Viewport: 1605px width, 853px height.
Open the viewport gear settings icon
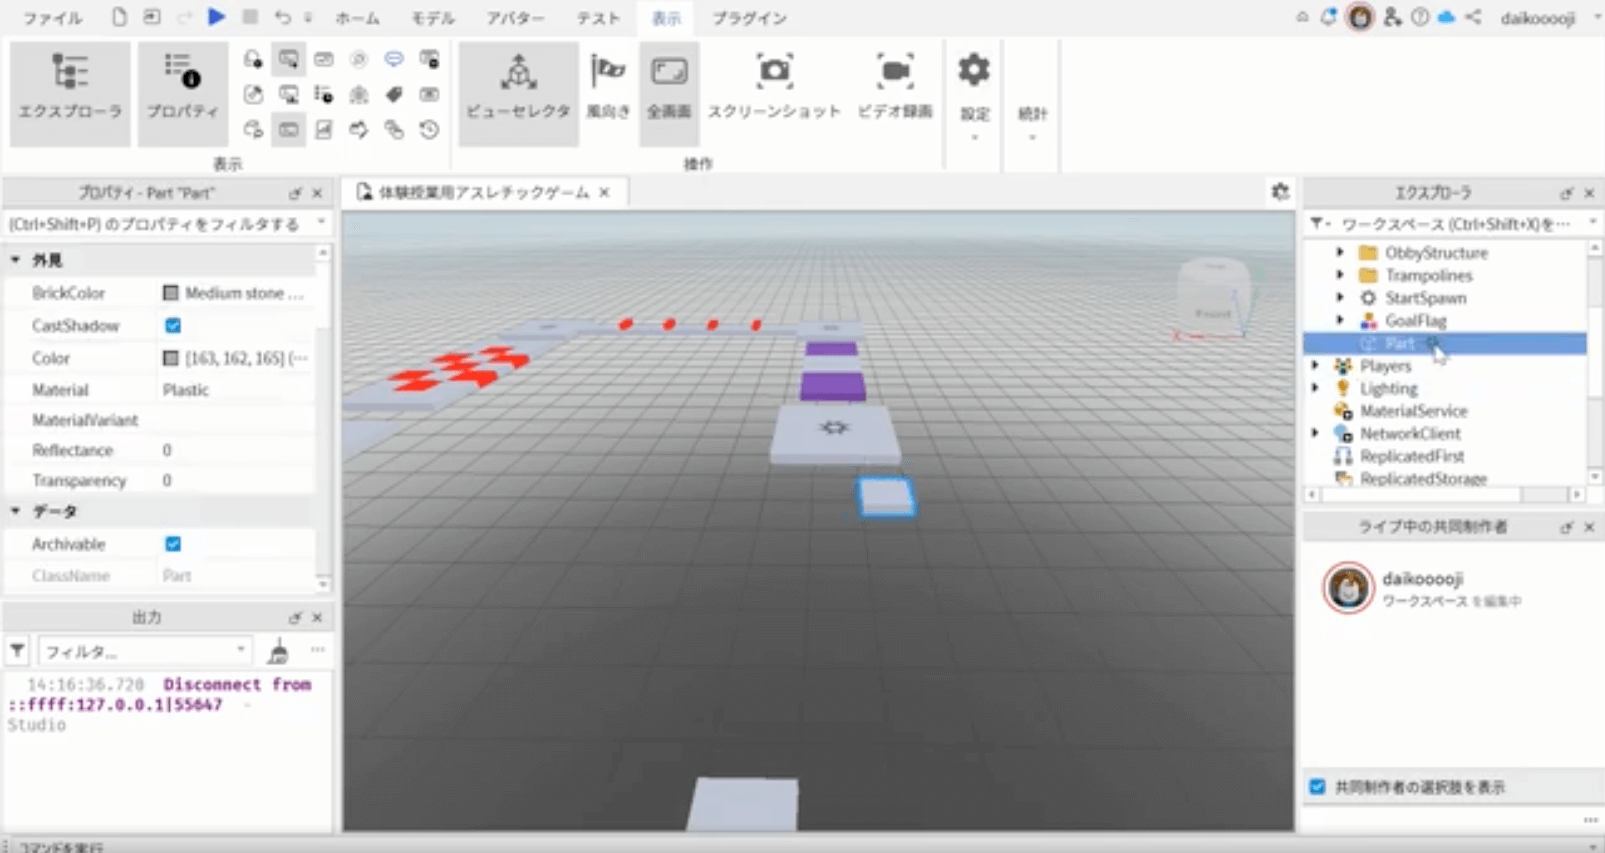[x=1280, y=192]
